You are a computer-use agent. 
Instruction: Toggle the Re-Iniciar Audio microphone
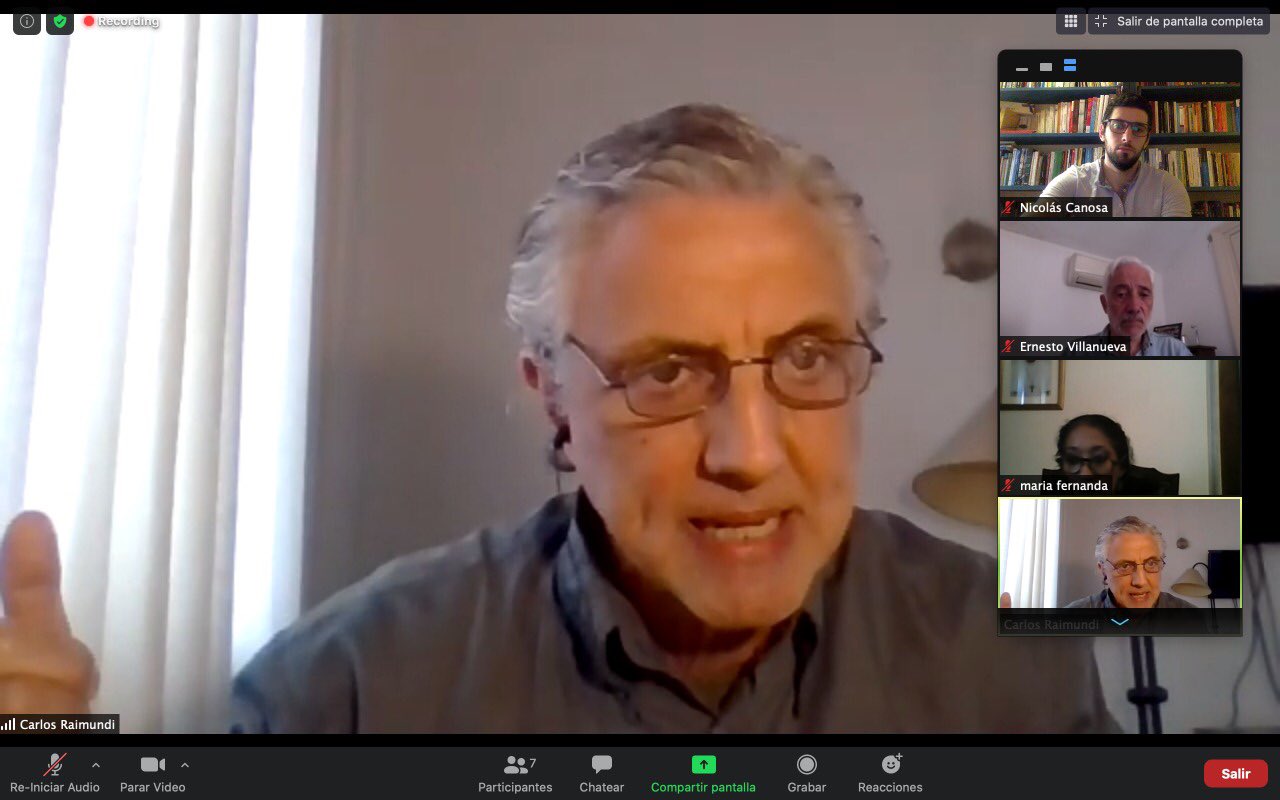(x=55, y=773)
